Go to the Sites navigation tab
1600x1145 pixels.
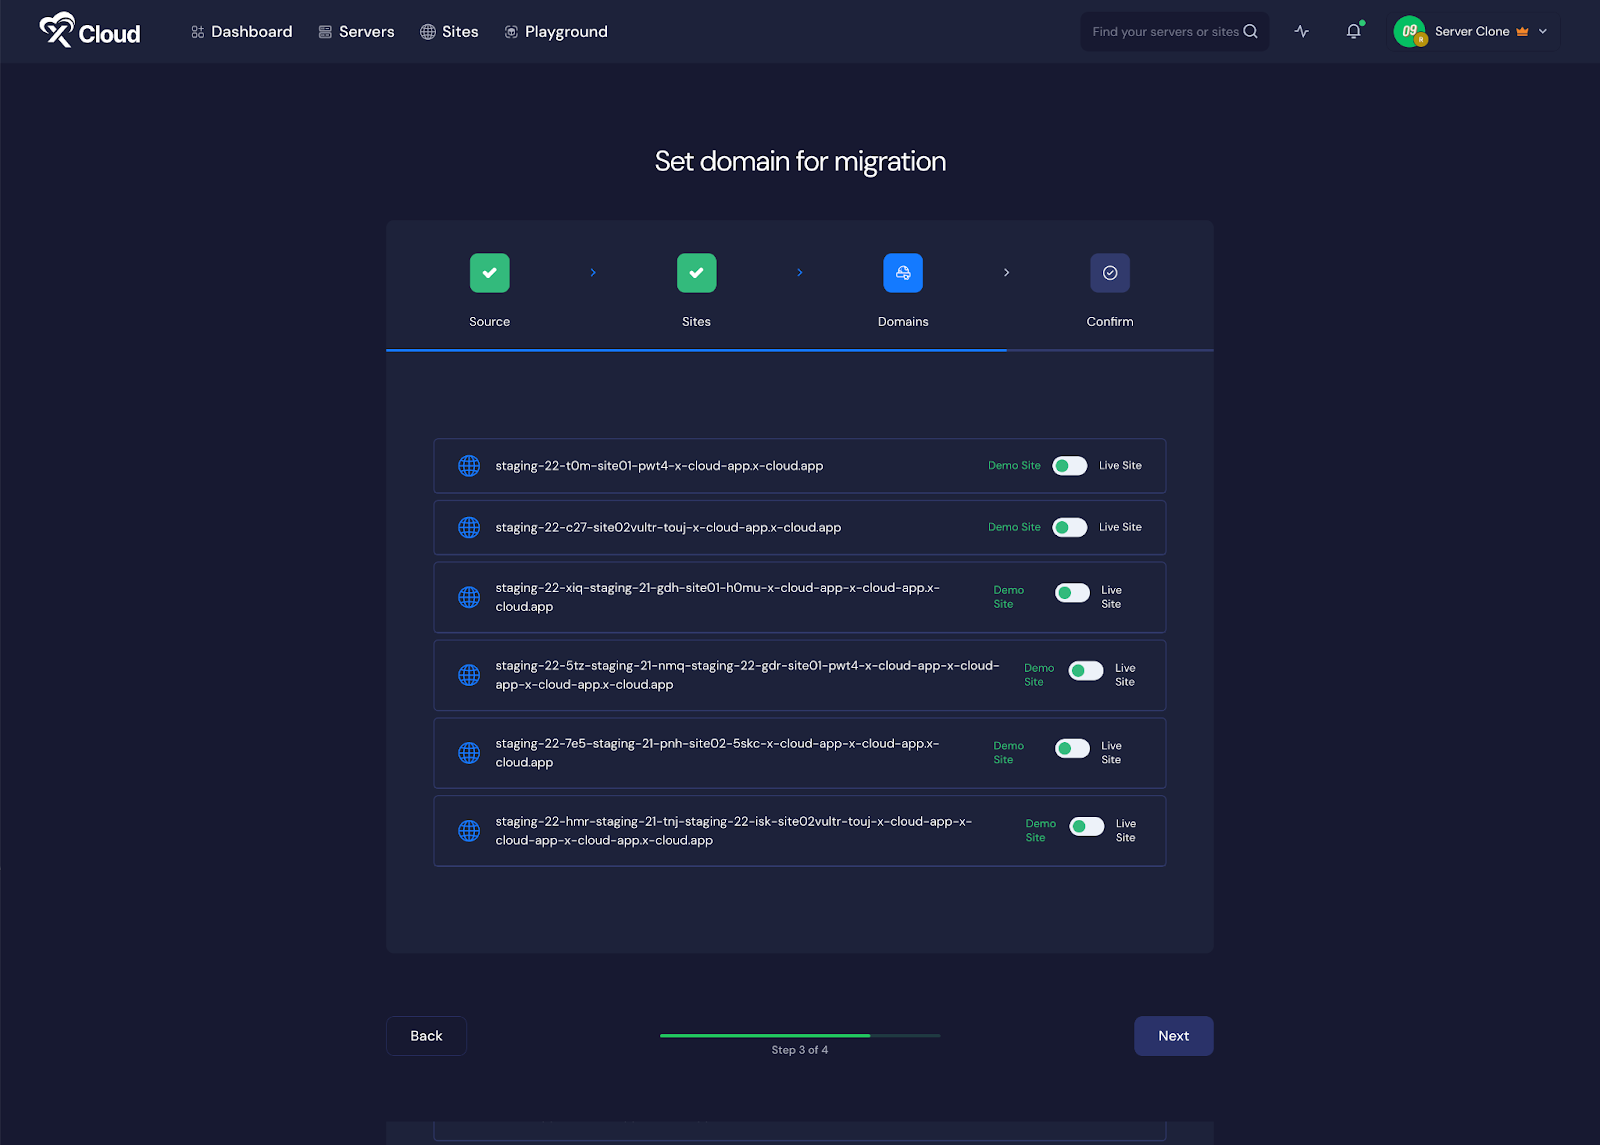(x=449, y=31)
